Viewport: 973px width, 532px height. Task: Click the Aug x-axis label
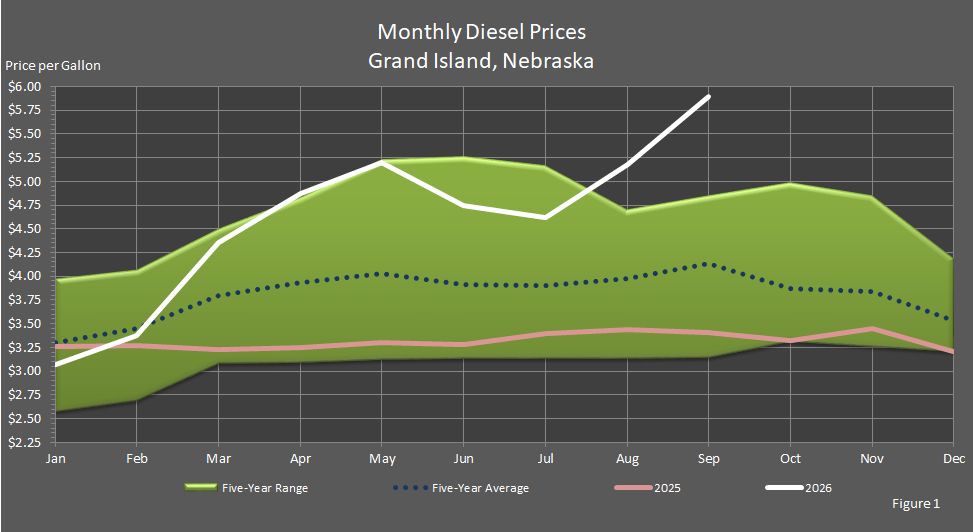click(627, 459)
